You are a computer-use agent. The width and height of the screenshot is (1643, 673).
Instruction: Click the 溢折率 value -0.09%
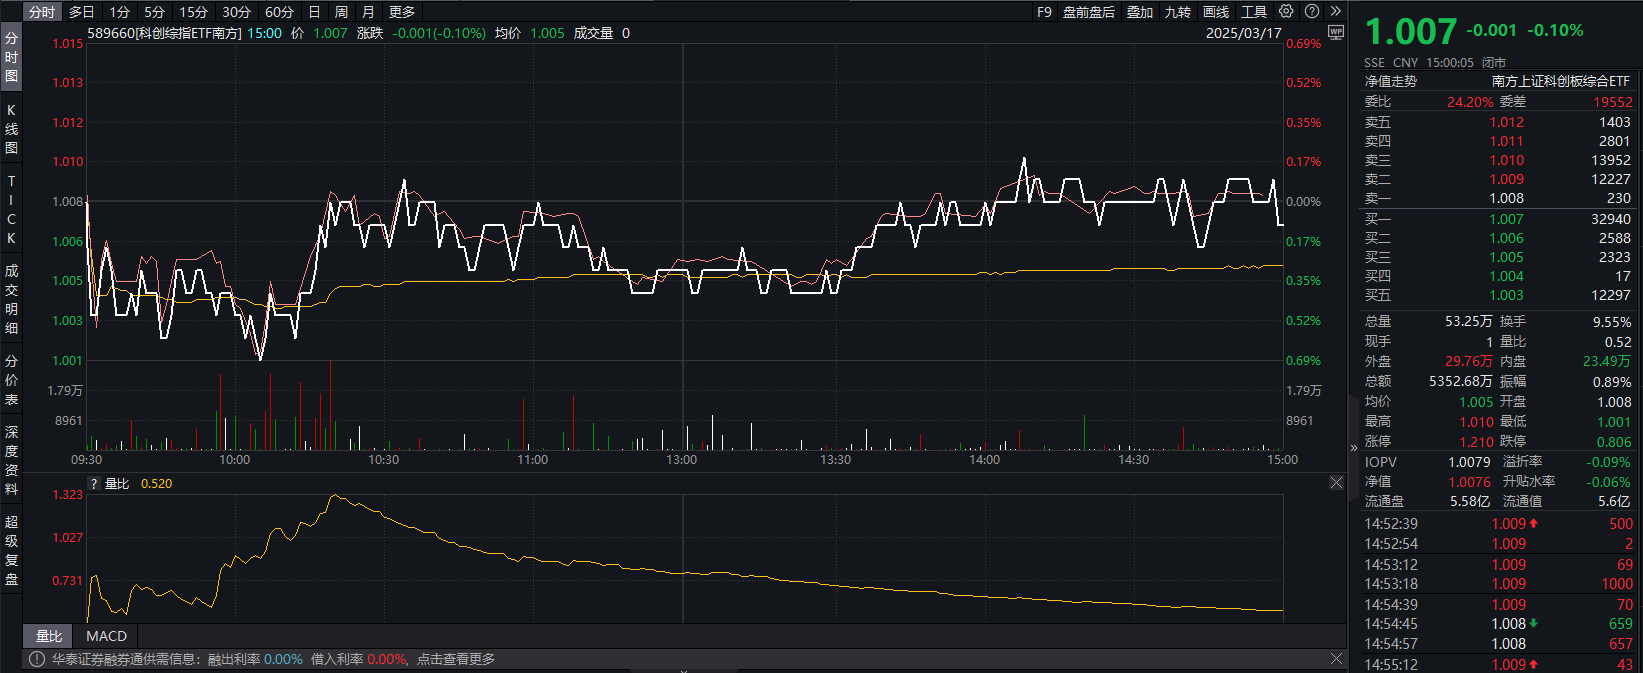[x=1608, y=462]
